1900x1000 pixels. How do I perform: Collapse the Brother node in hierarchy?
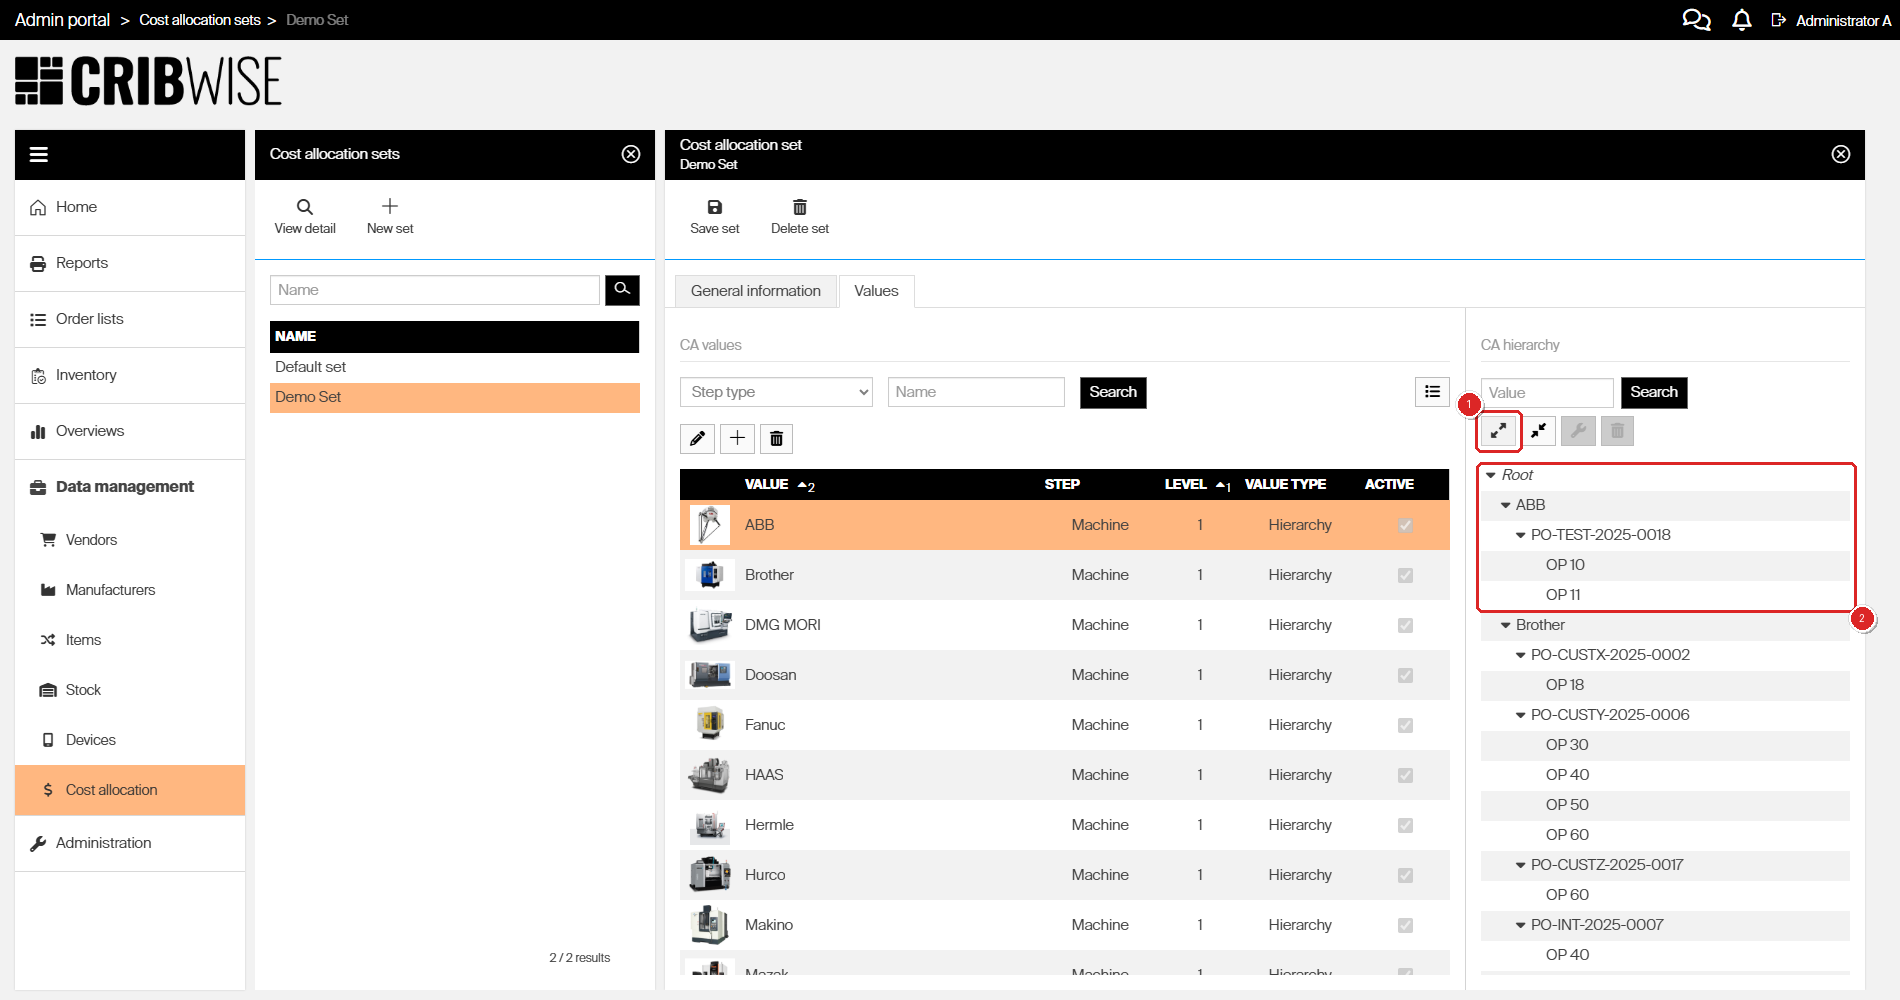[x=1506, y=625]
